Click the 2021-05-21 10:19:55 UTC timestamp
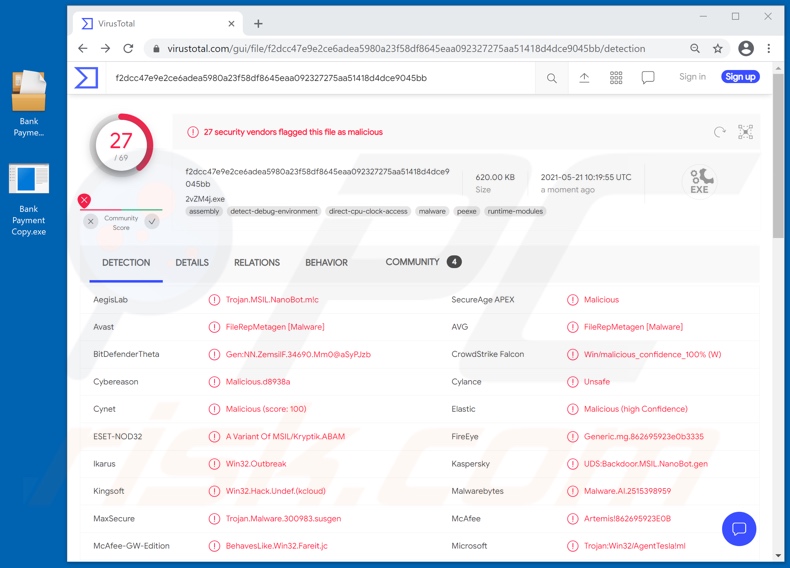Image resolution: width=790 pixels, height=568 pixels. click(586, 177)
